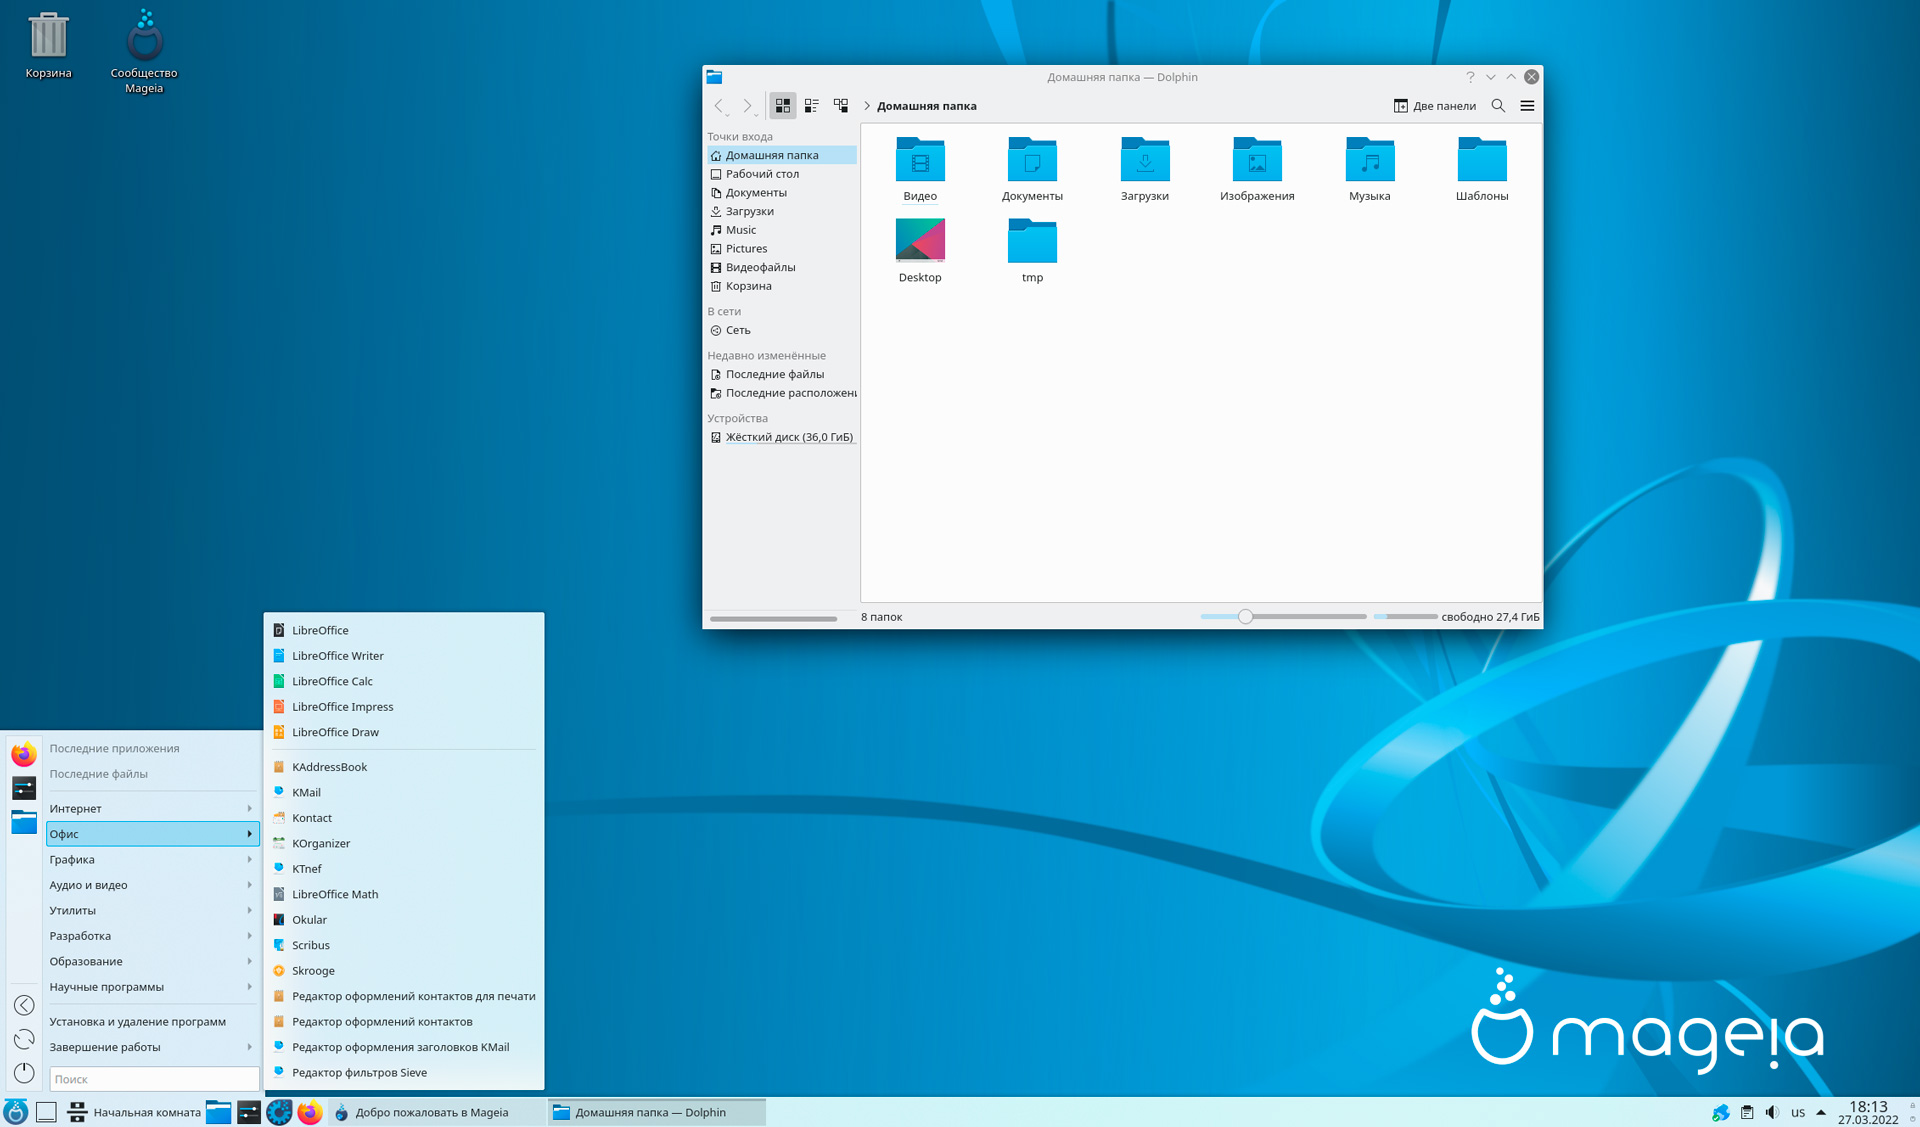Select Жёсткий диск in Places panel
The width and height of the screenshot is (1920, 1127).
tap(788, 437)
